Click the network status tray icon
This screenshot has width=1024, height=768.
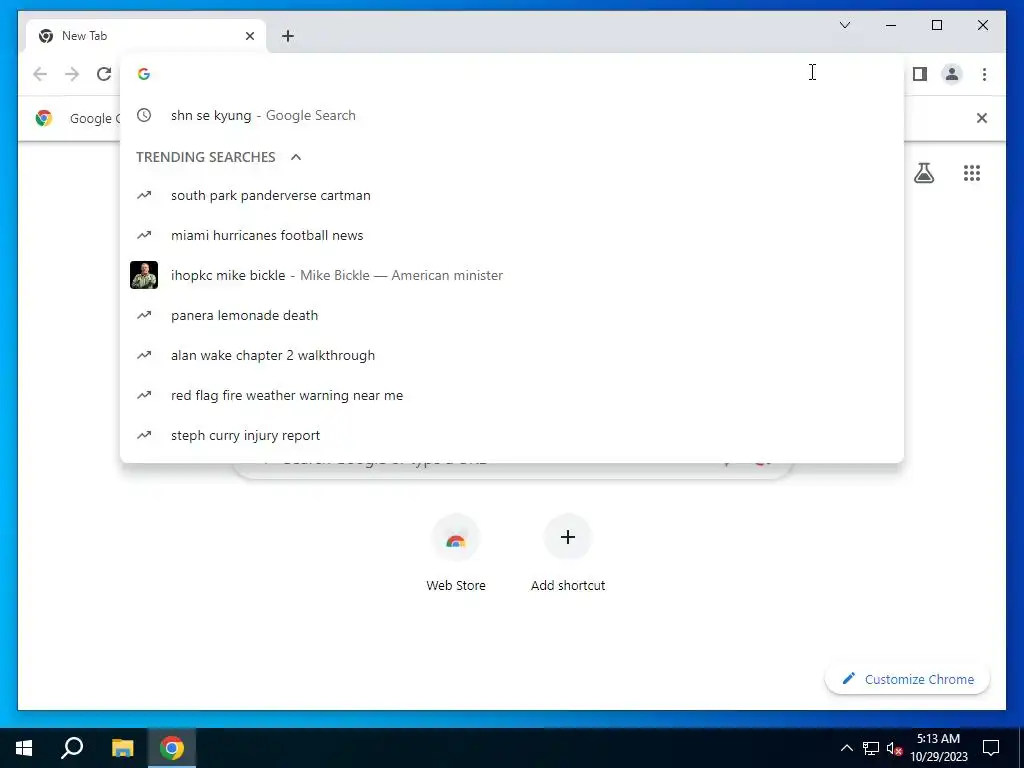[871, 748]
